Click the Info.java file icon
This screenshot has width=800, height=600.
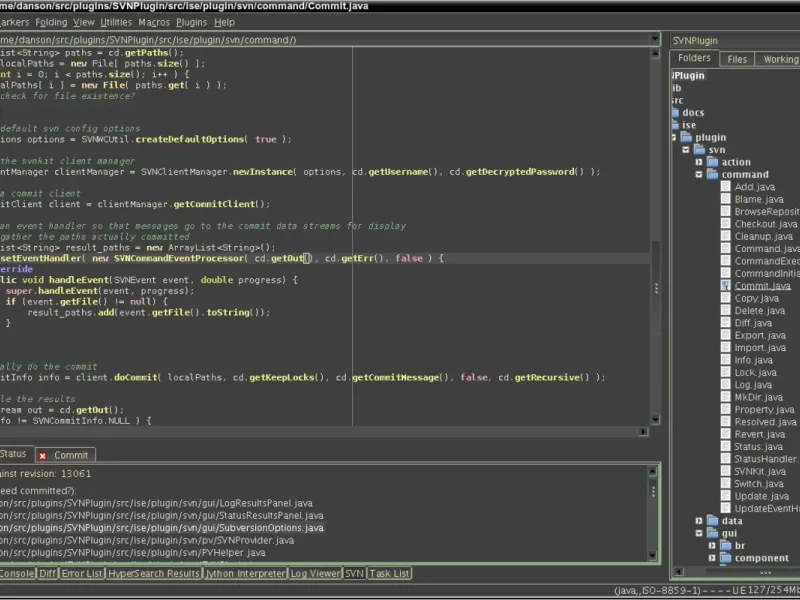tap(726, 360)
